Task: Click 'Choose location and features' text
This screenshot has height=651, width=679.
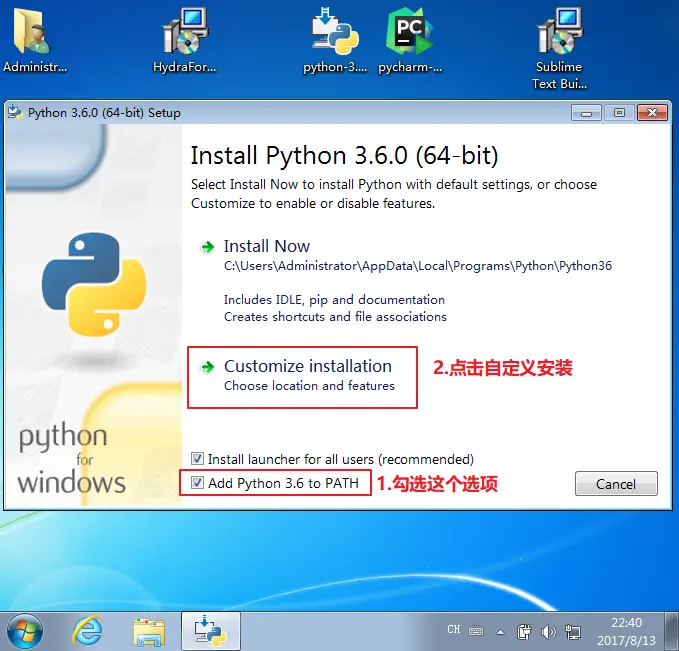Action: tap(309, 385)
